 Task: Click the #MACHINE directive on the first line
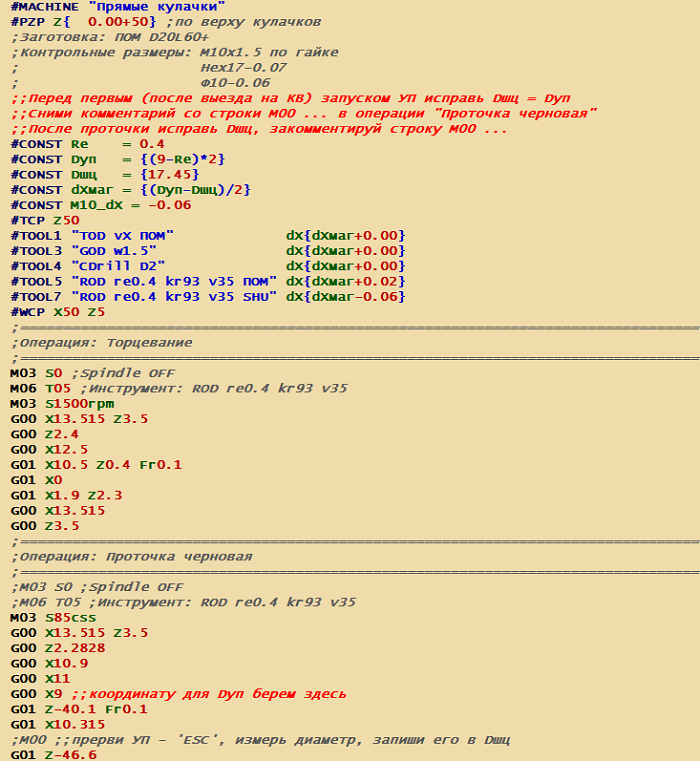point(42,7)
